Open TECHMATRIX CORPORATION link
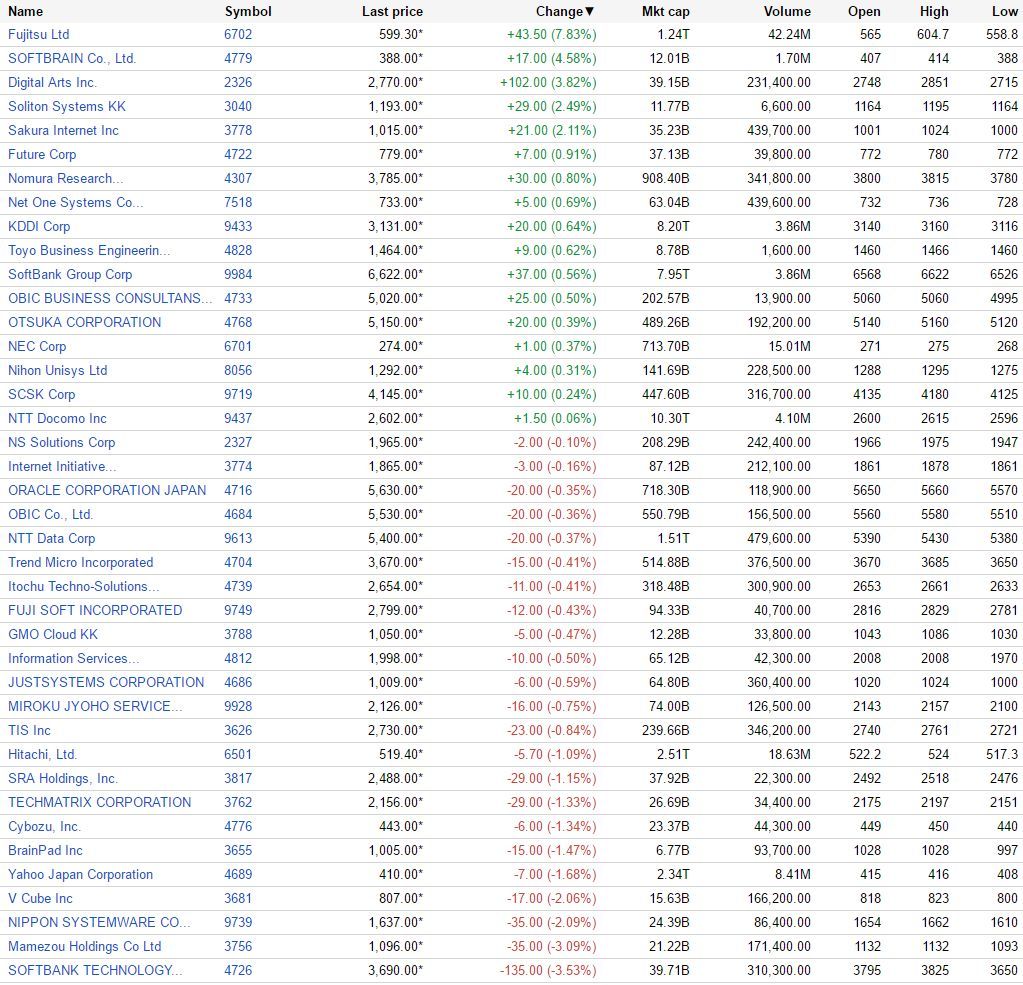Screen dimensions: 1023x985 tap(99, 803)
